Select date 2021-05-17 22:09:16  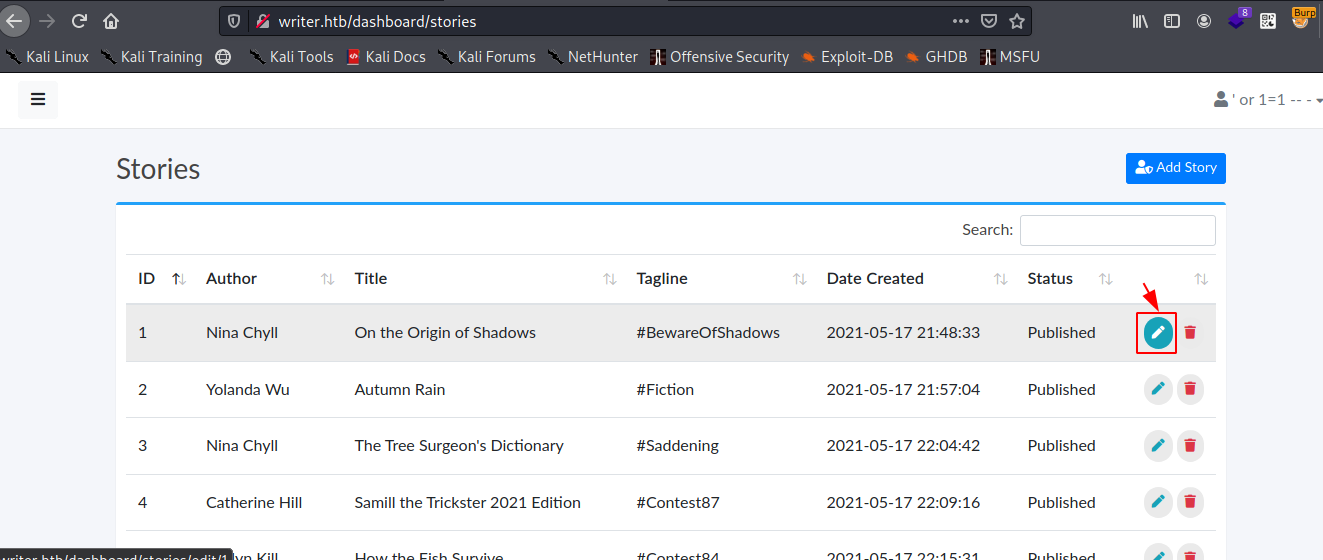click(903, 502)
